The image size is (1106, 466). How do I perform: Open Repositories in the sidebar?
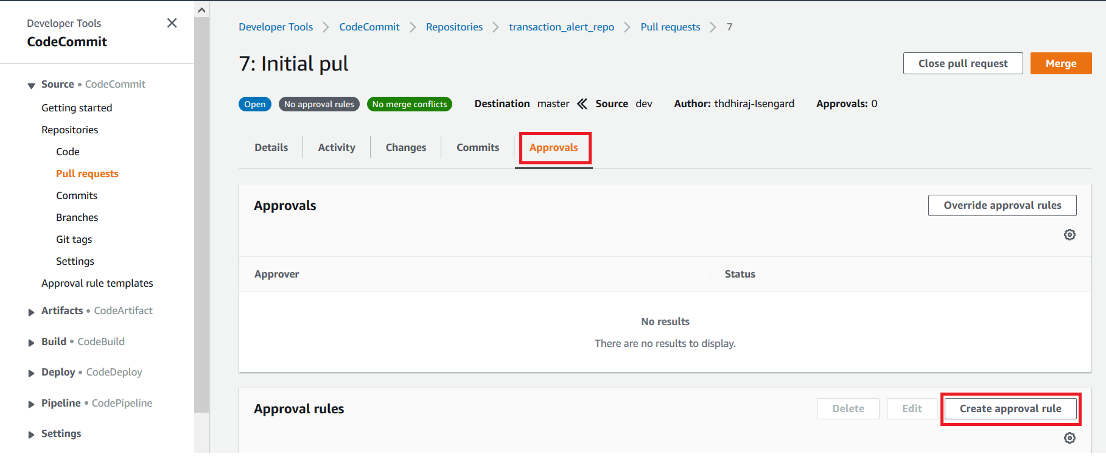pos(70,130)
